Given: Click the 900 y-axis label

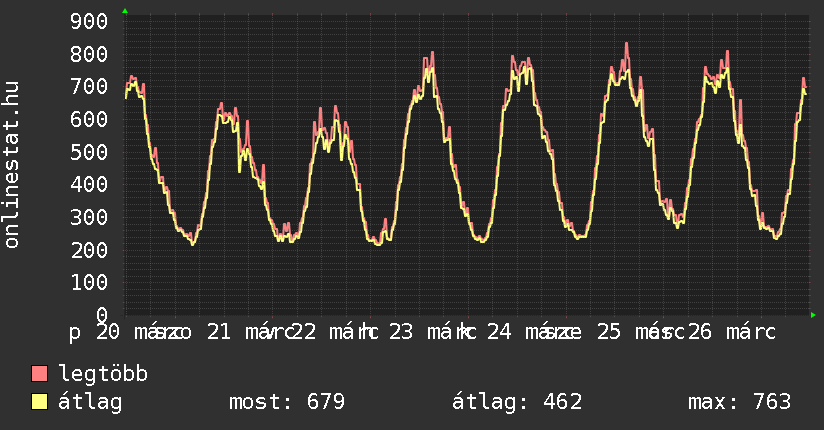Looking at the screenshot, I should [x=91, y=21].
